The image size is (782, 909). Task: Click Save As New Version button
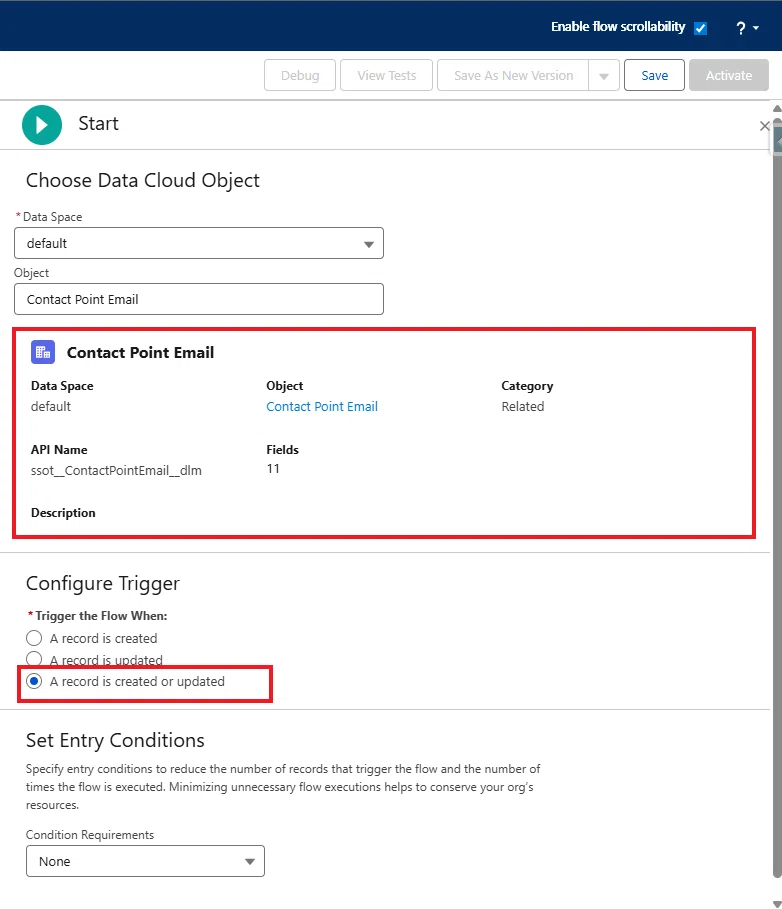click(x=513, y=75)
